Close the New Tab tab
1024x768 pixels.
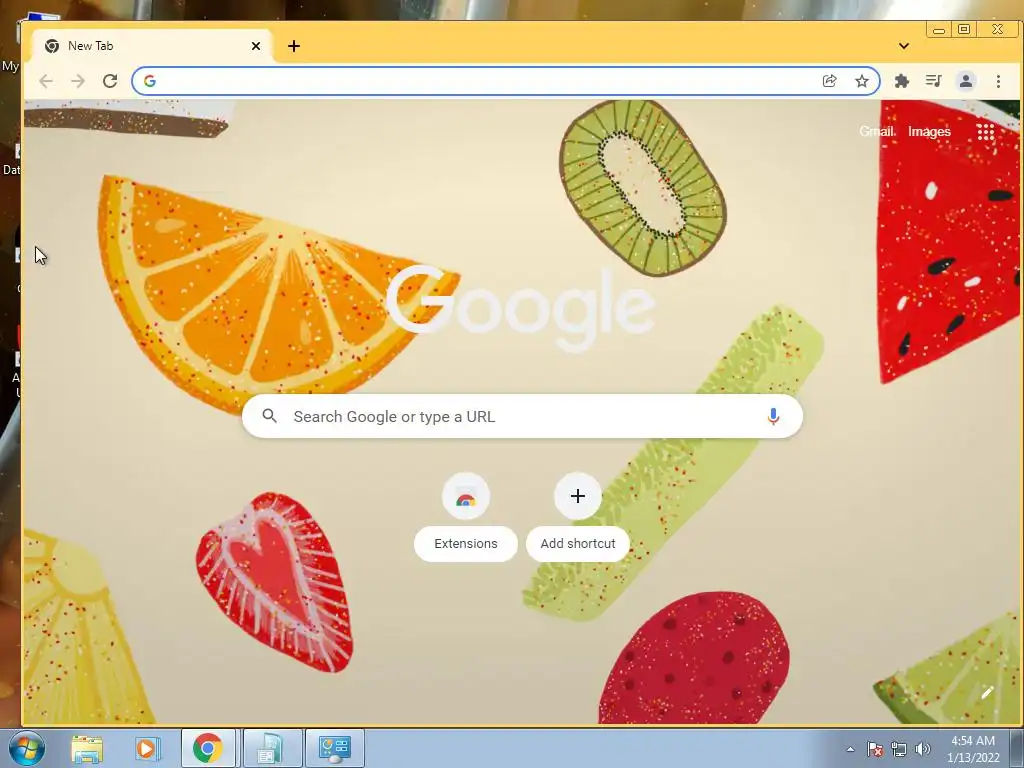256,46
